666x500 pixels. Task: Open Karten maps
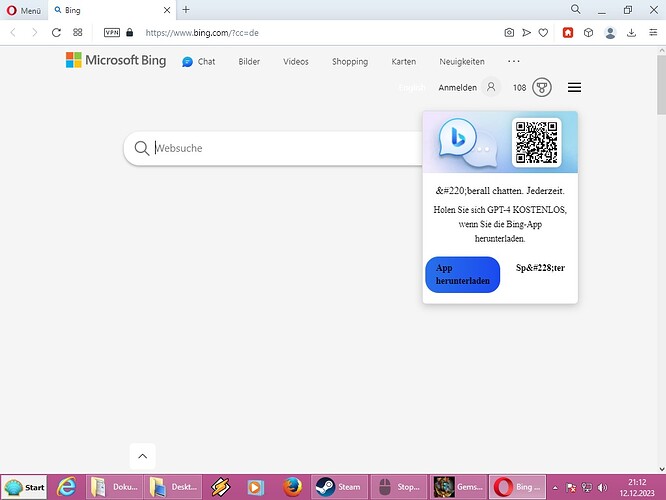point(404,62)
